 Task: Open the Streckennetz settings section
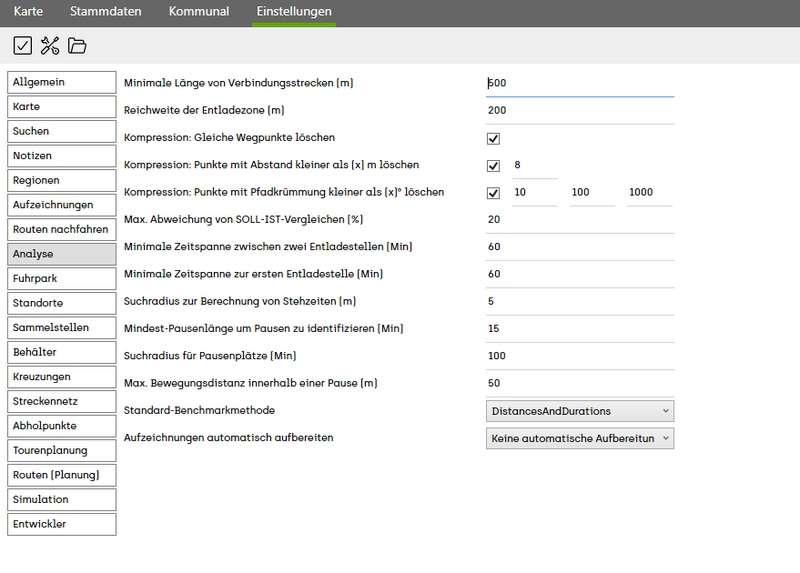[x=62, y=401]
